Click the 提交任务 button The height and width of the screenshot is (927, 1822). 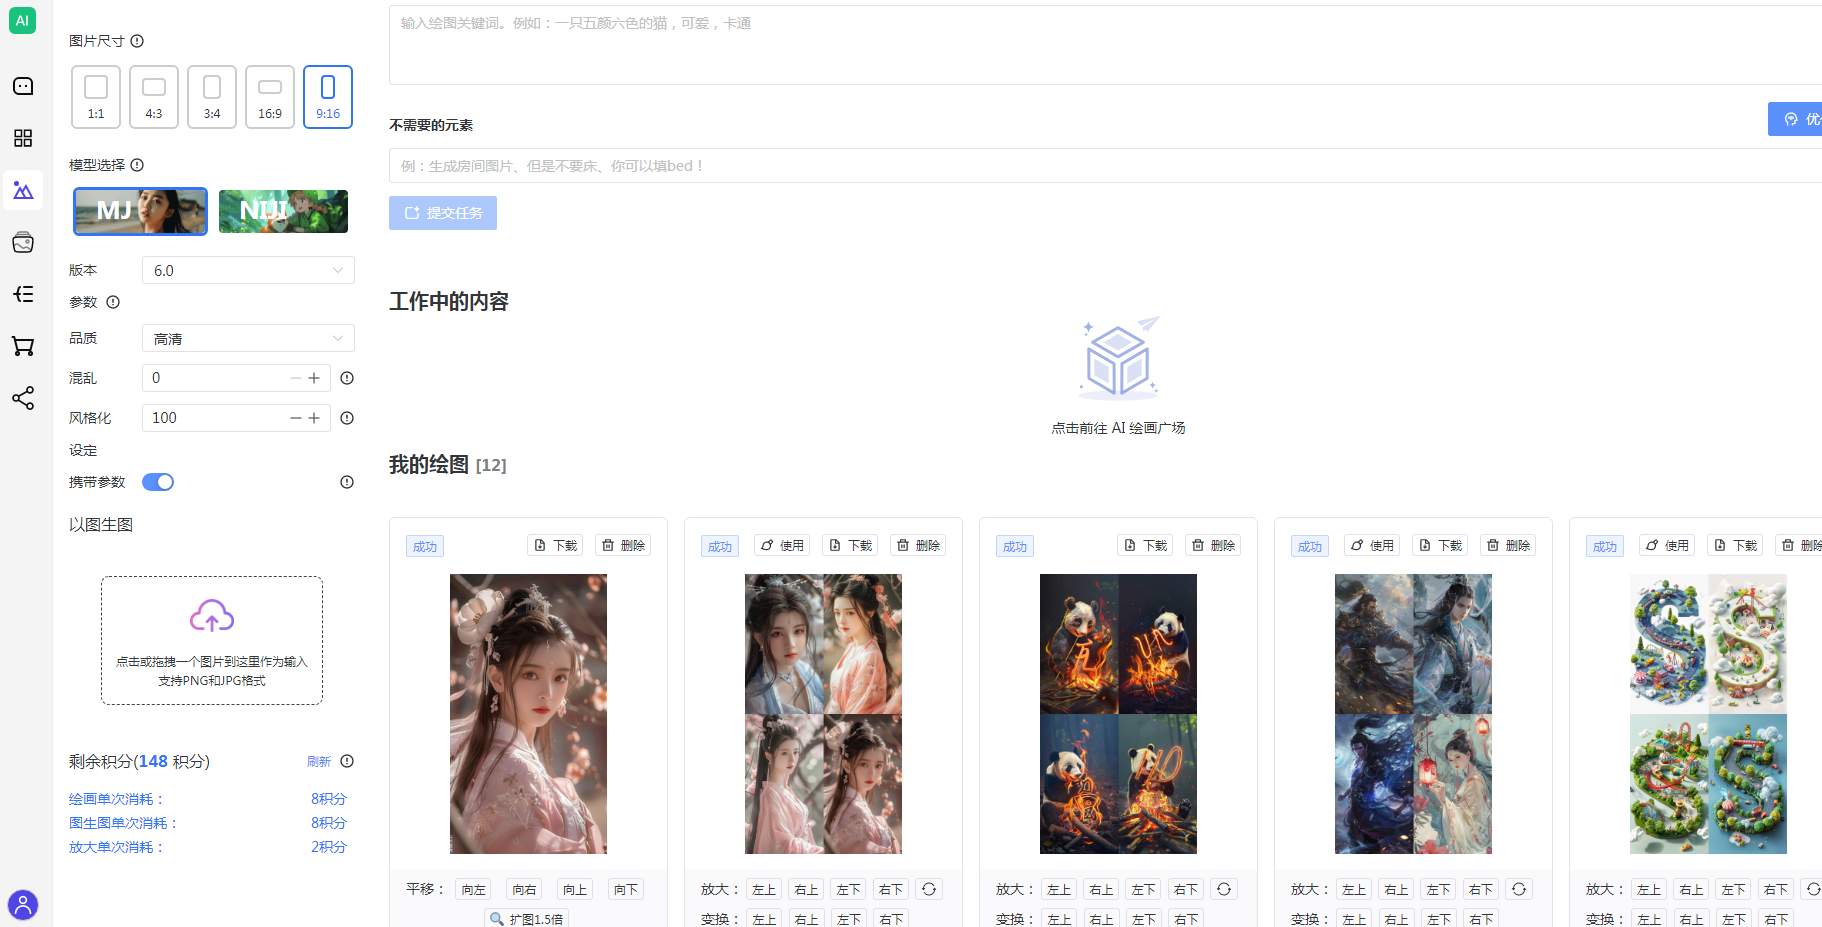click(443, 213)
